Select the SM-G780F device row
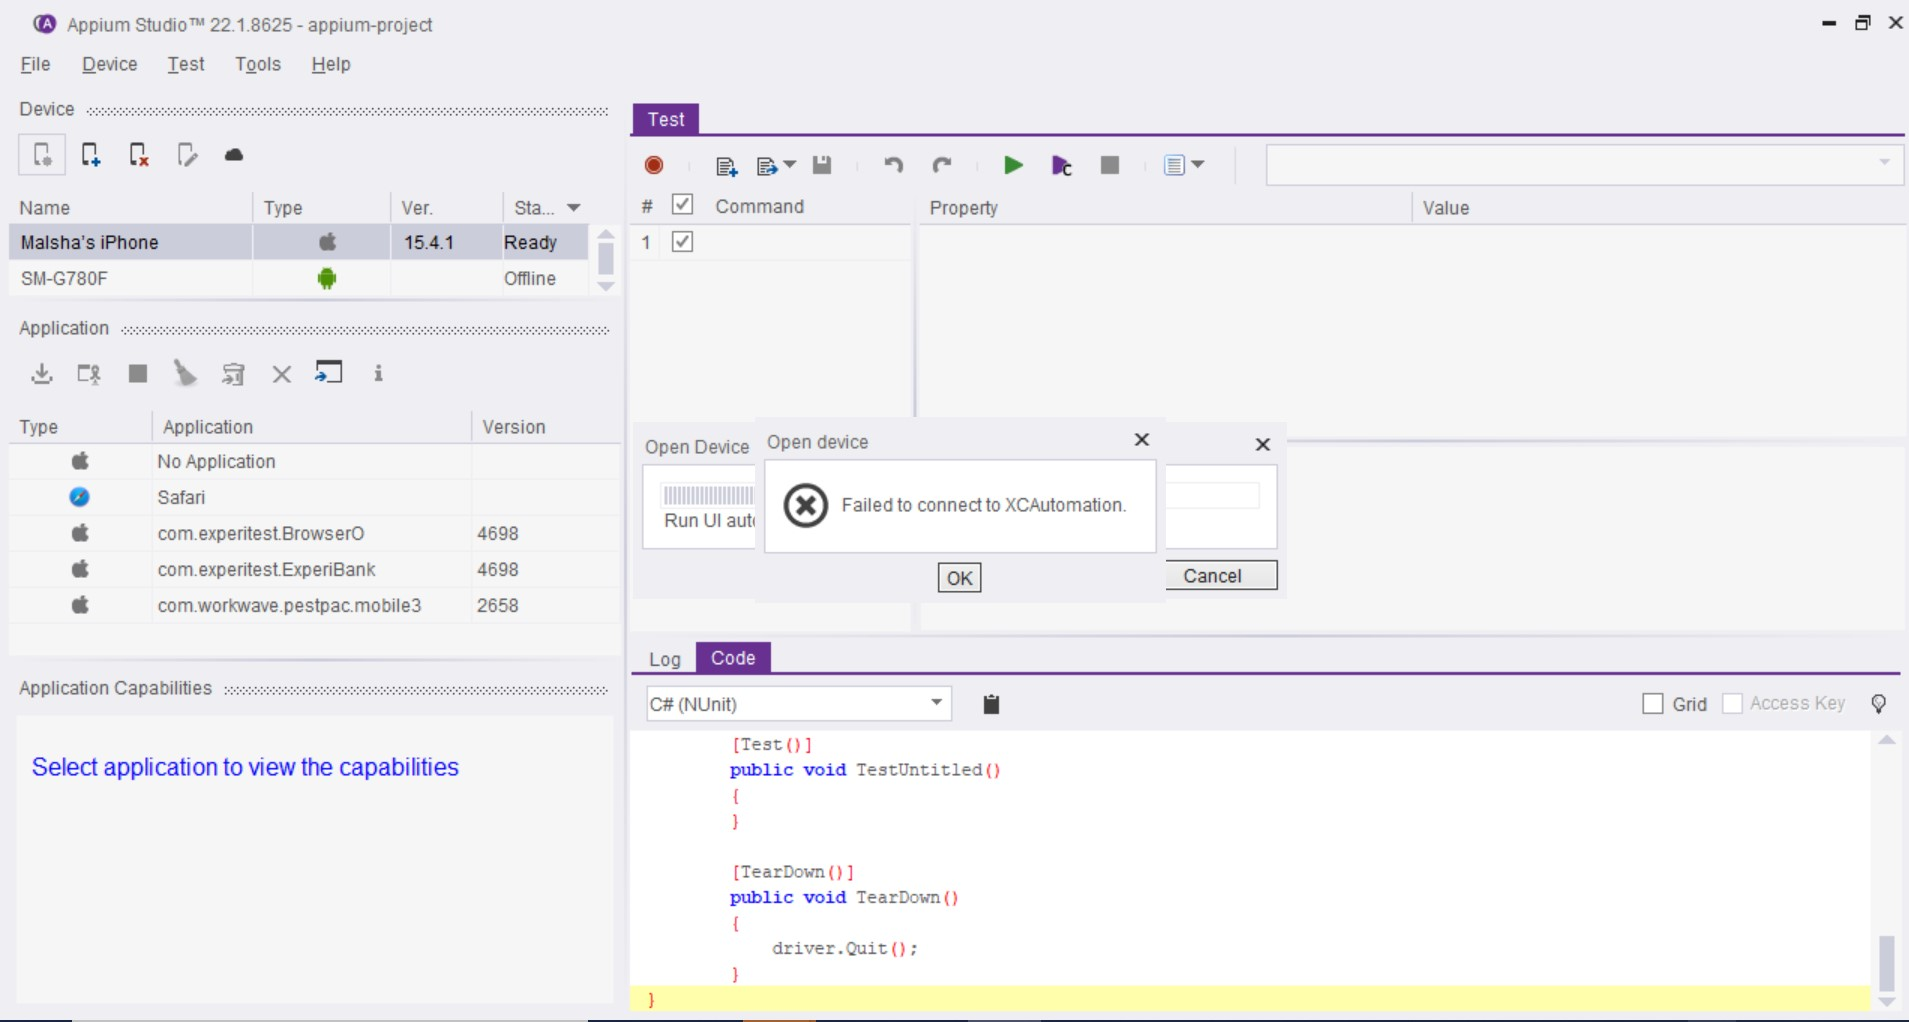 (x=300, y=278)
